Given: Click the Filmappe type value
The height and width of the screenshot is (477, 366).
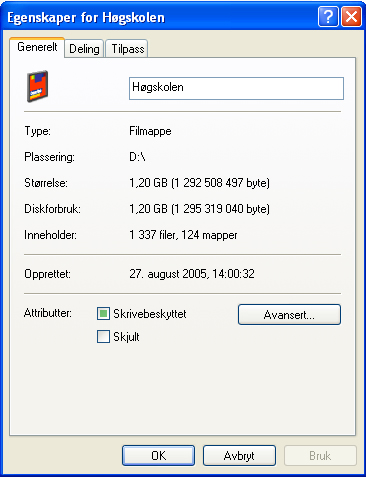Looking at the screenshot, I should (x=150, y=131).
